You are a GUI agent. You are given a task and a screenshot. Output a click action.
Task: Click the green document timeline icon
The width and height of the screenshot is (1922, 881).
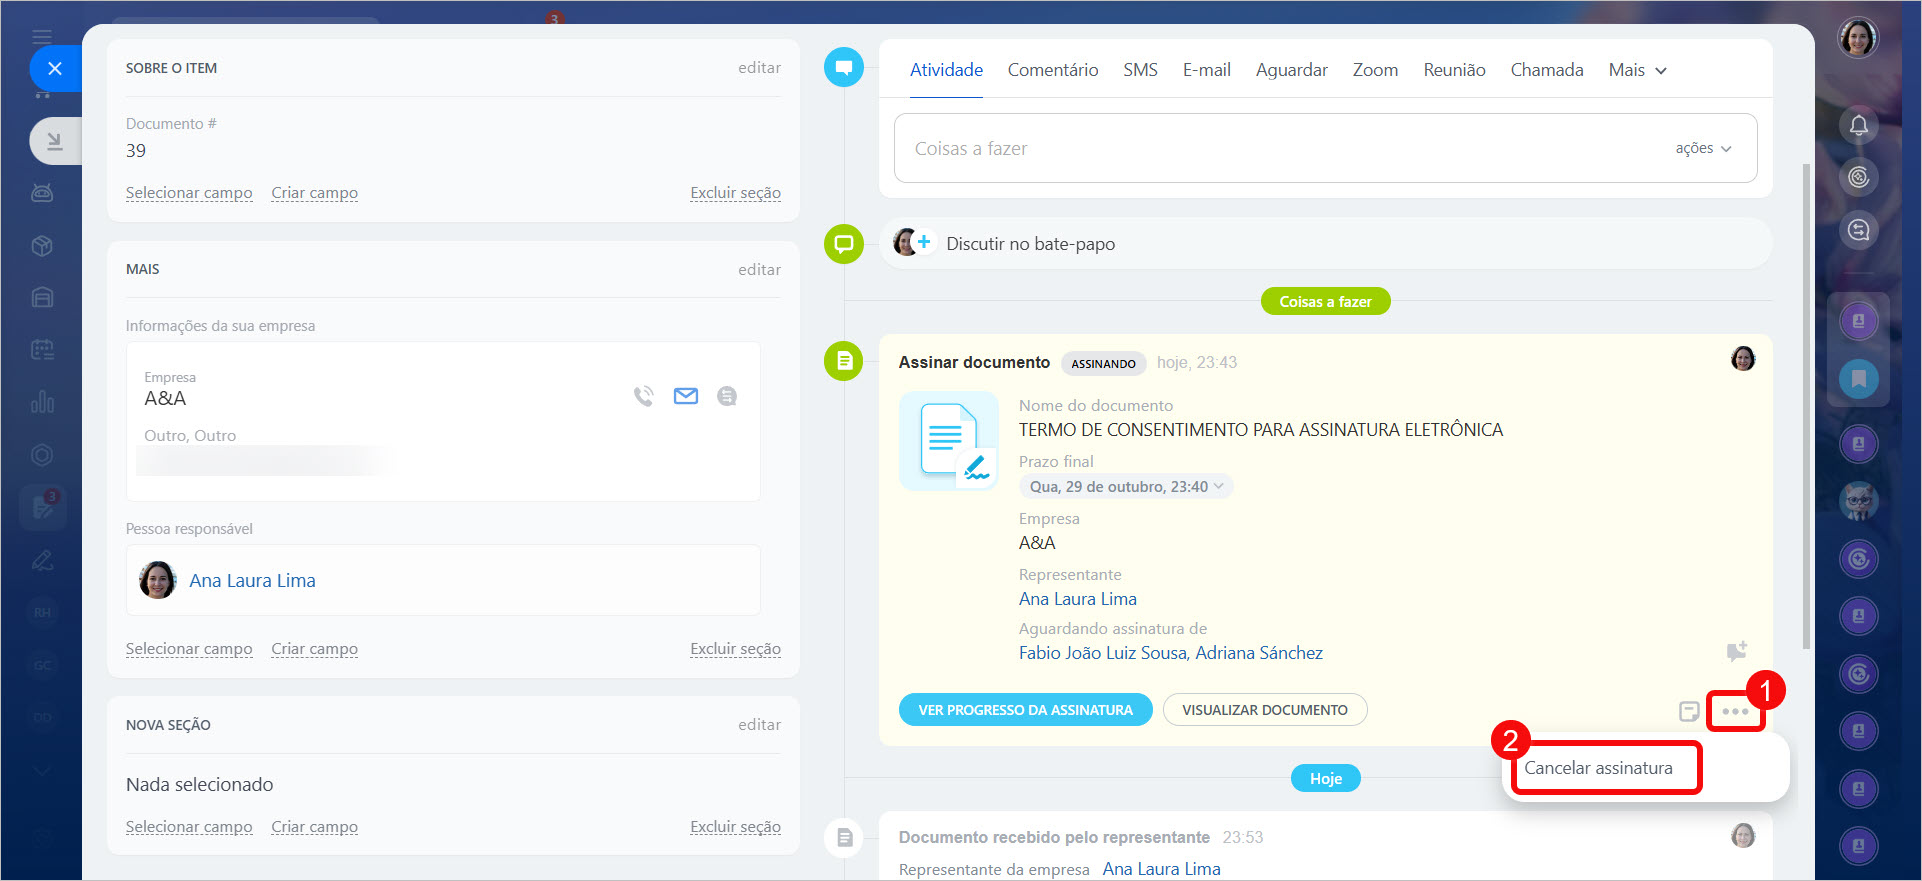(x=844, y=360)
